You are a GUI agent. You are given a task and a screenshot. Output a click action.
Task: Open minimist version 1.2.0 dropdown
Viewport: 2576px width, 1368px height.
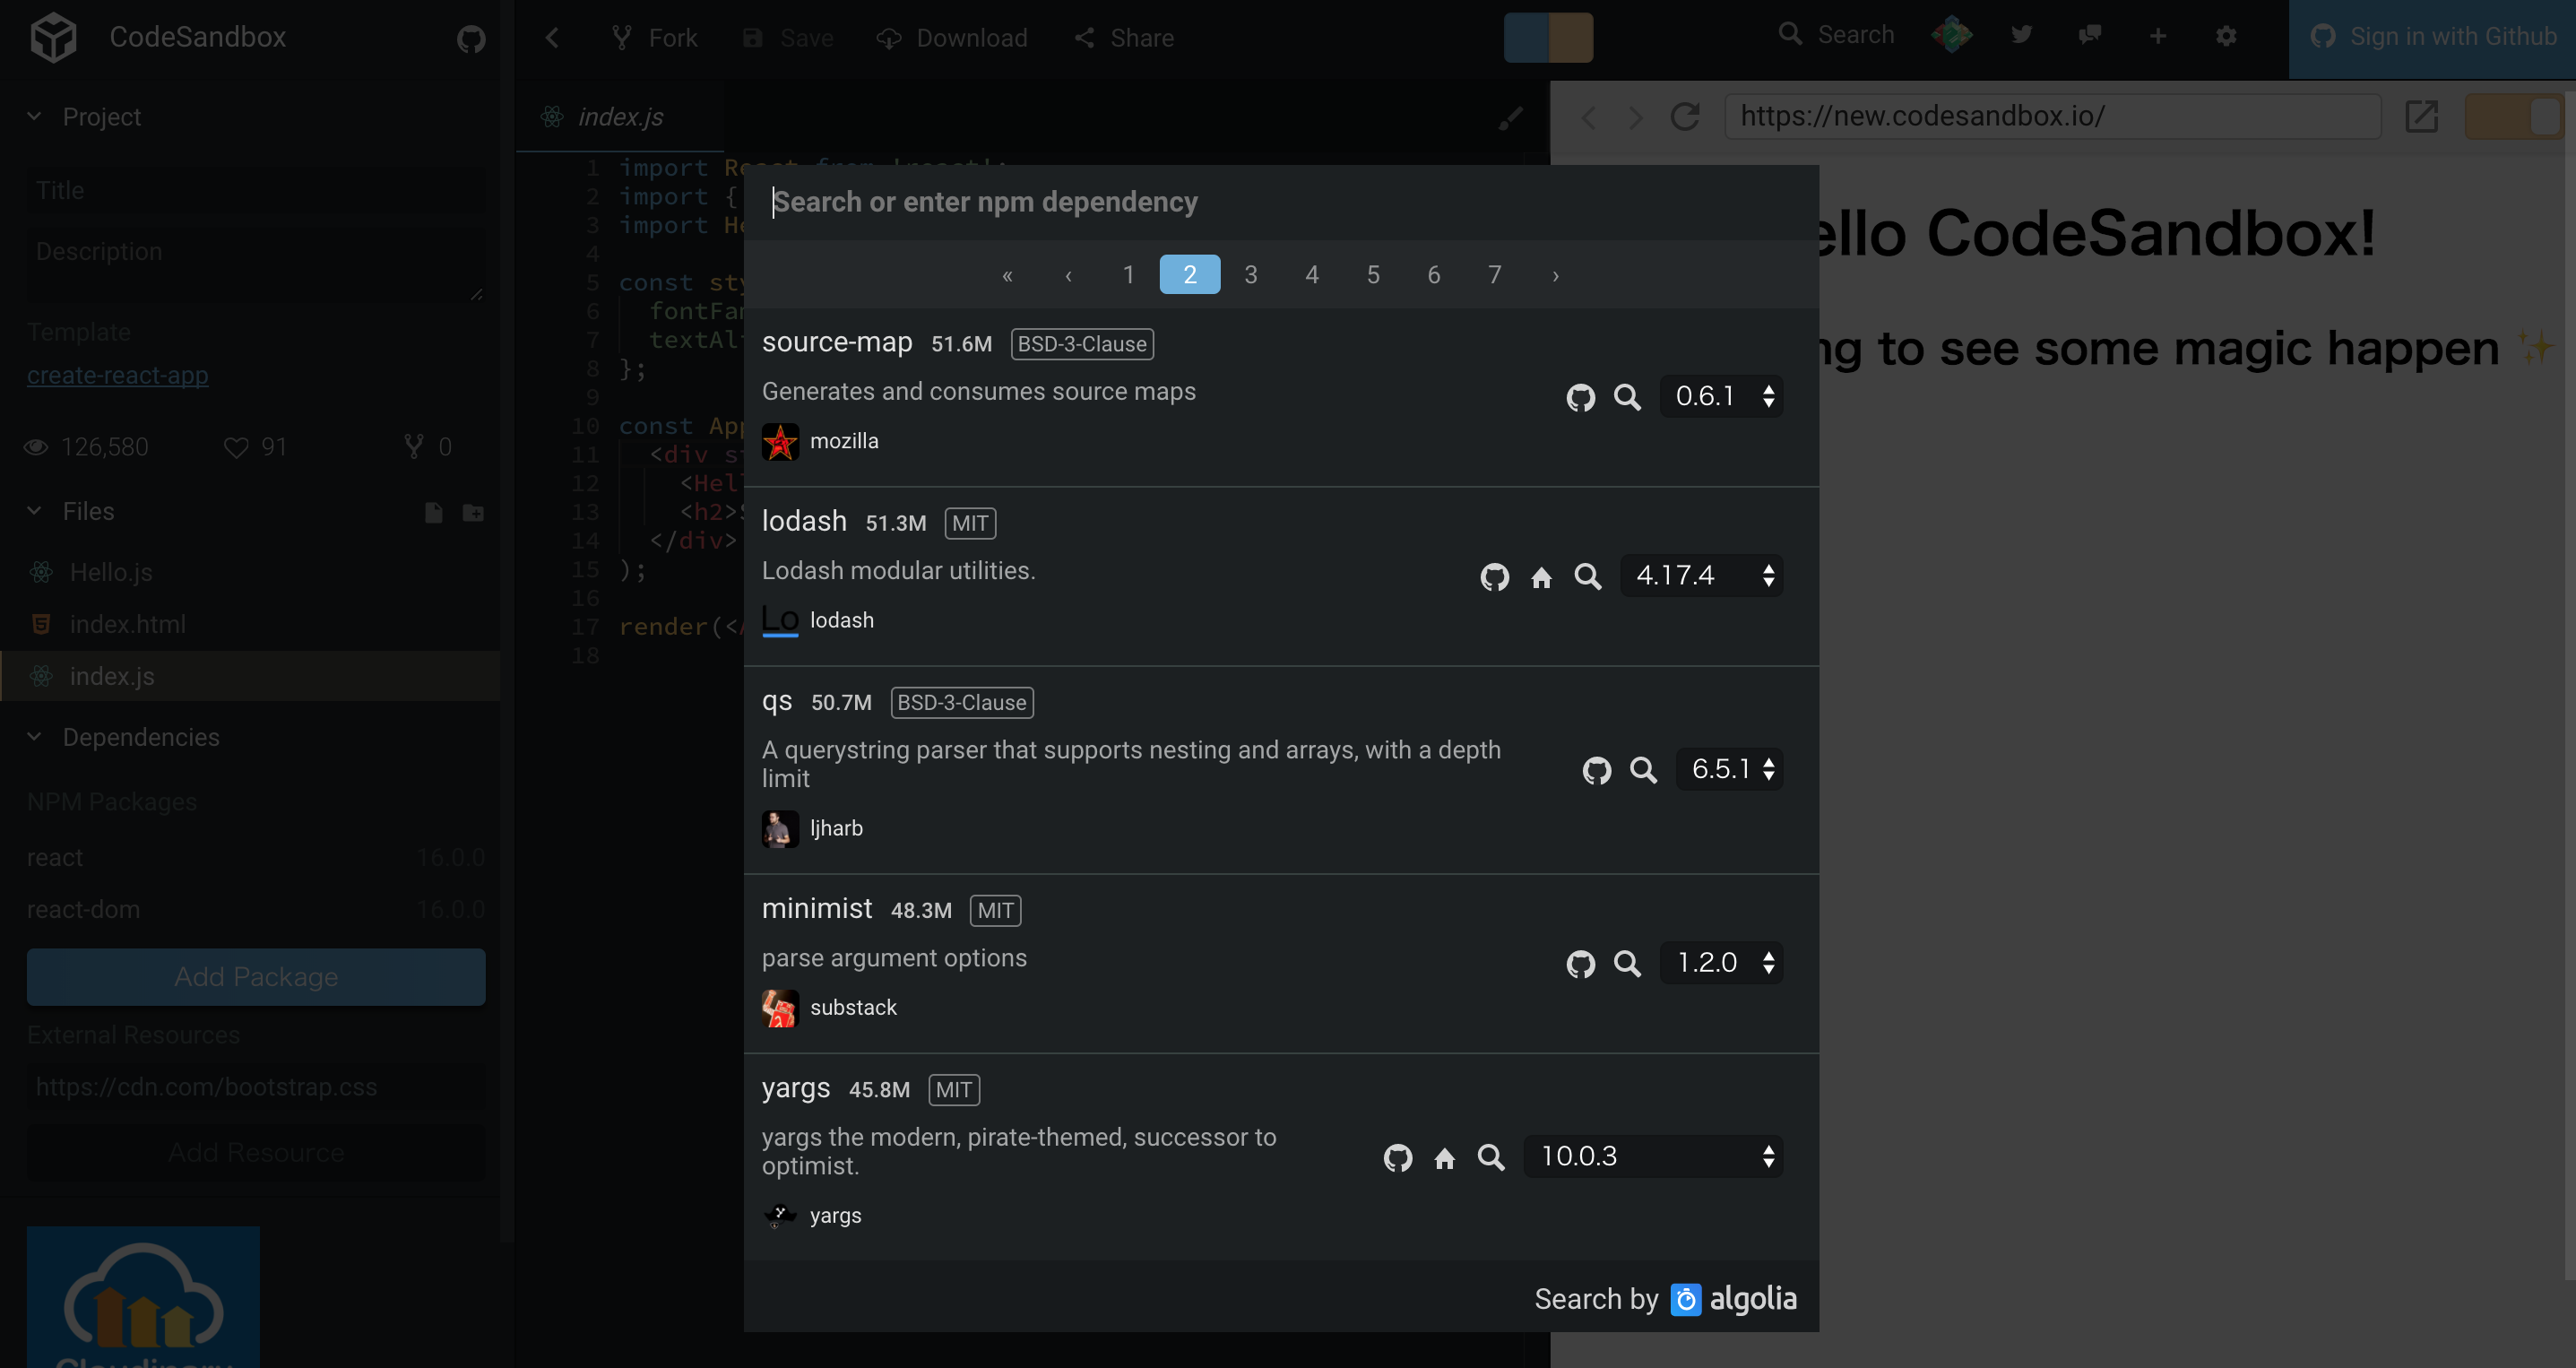pos(1721,963)
